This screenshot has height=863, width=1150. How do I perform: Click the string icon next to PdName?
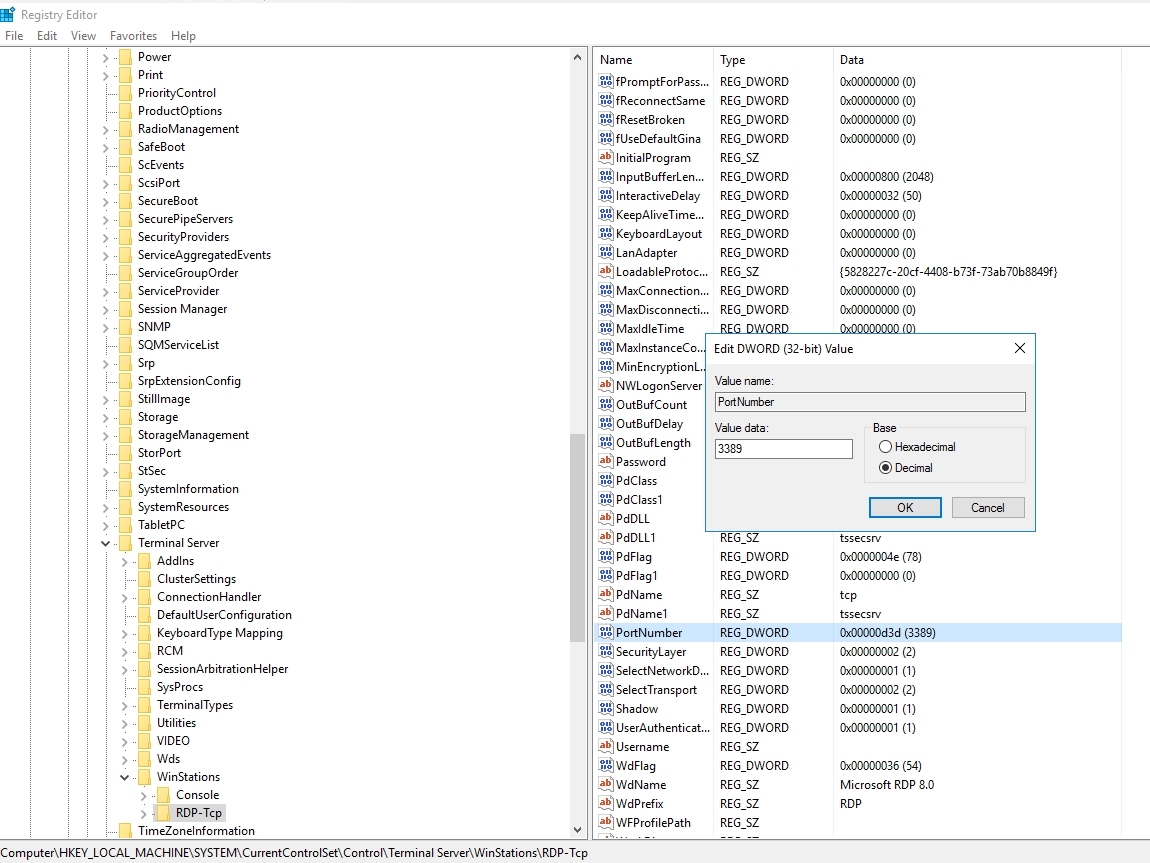pyautogui.click(x=604, y=594)
